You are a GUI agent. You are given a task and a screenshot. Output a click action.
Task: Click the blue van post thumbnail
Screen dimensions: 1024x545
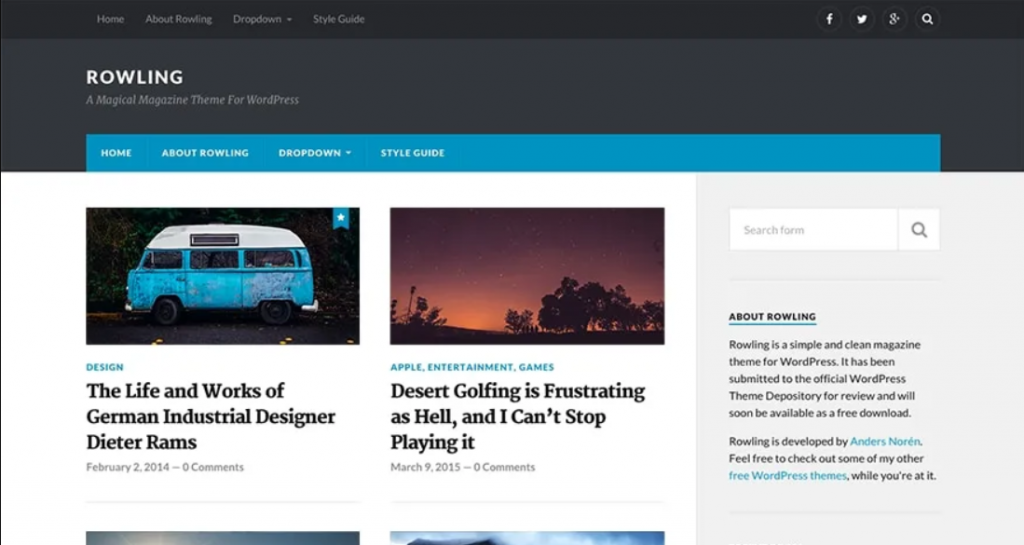[222, 276]
